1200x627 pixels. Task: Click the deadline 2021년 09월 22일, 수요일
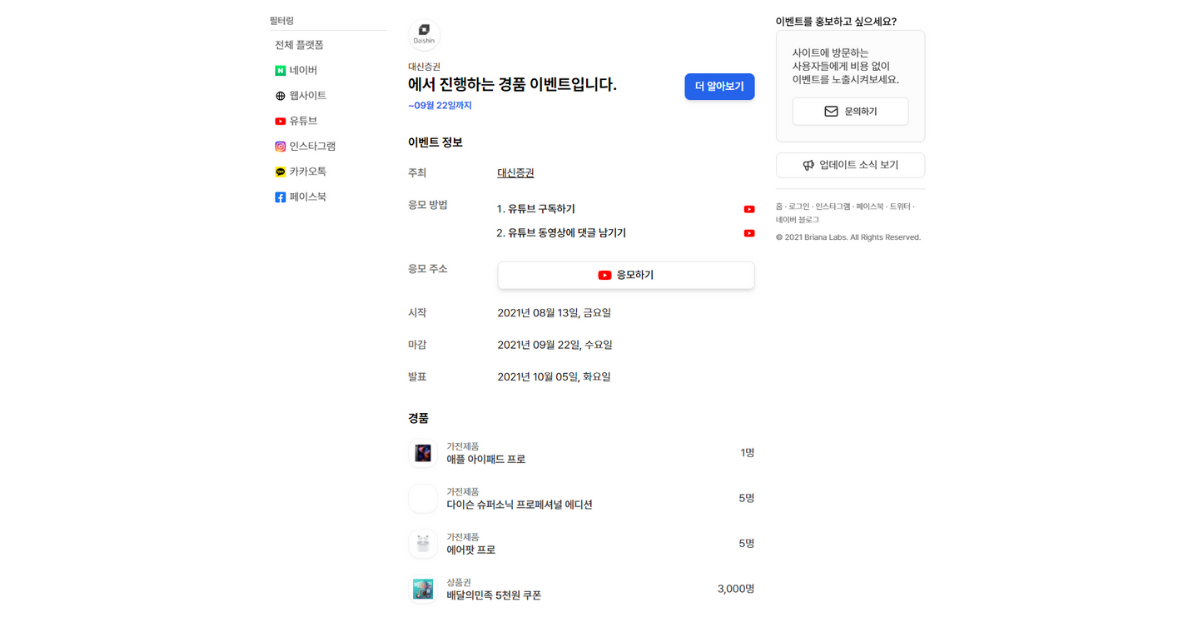pyautogui.click(x=555, y=345)
